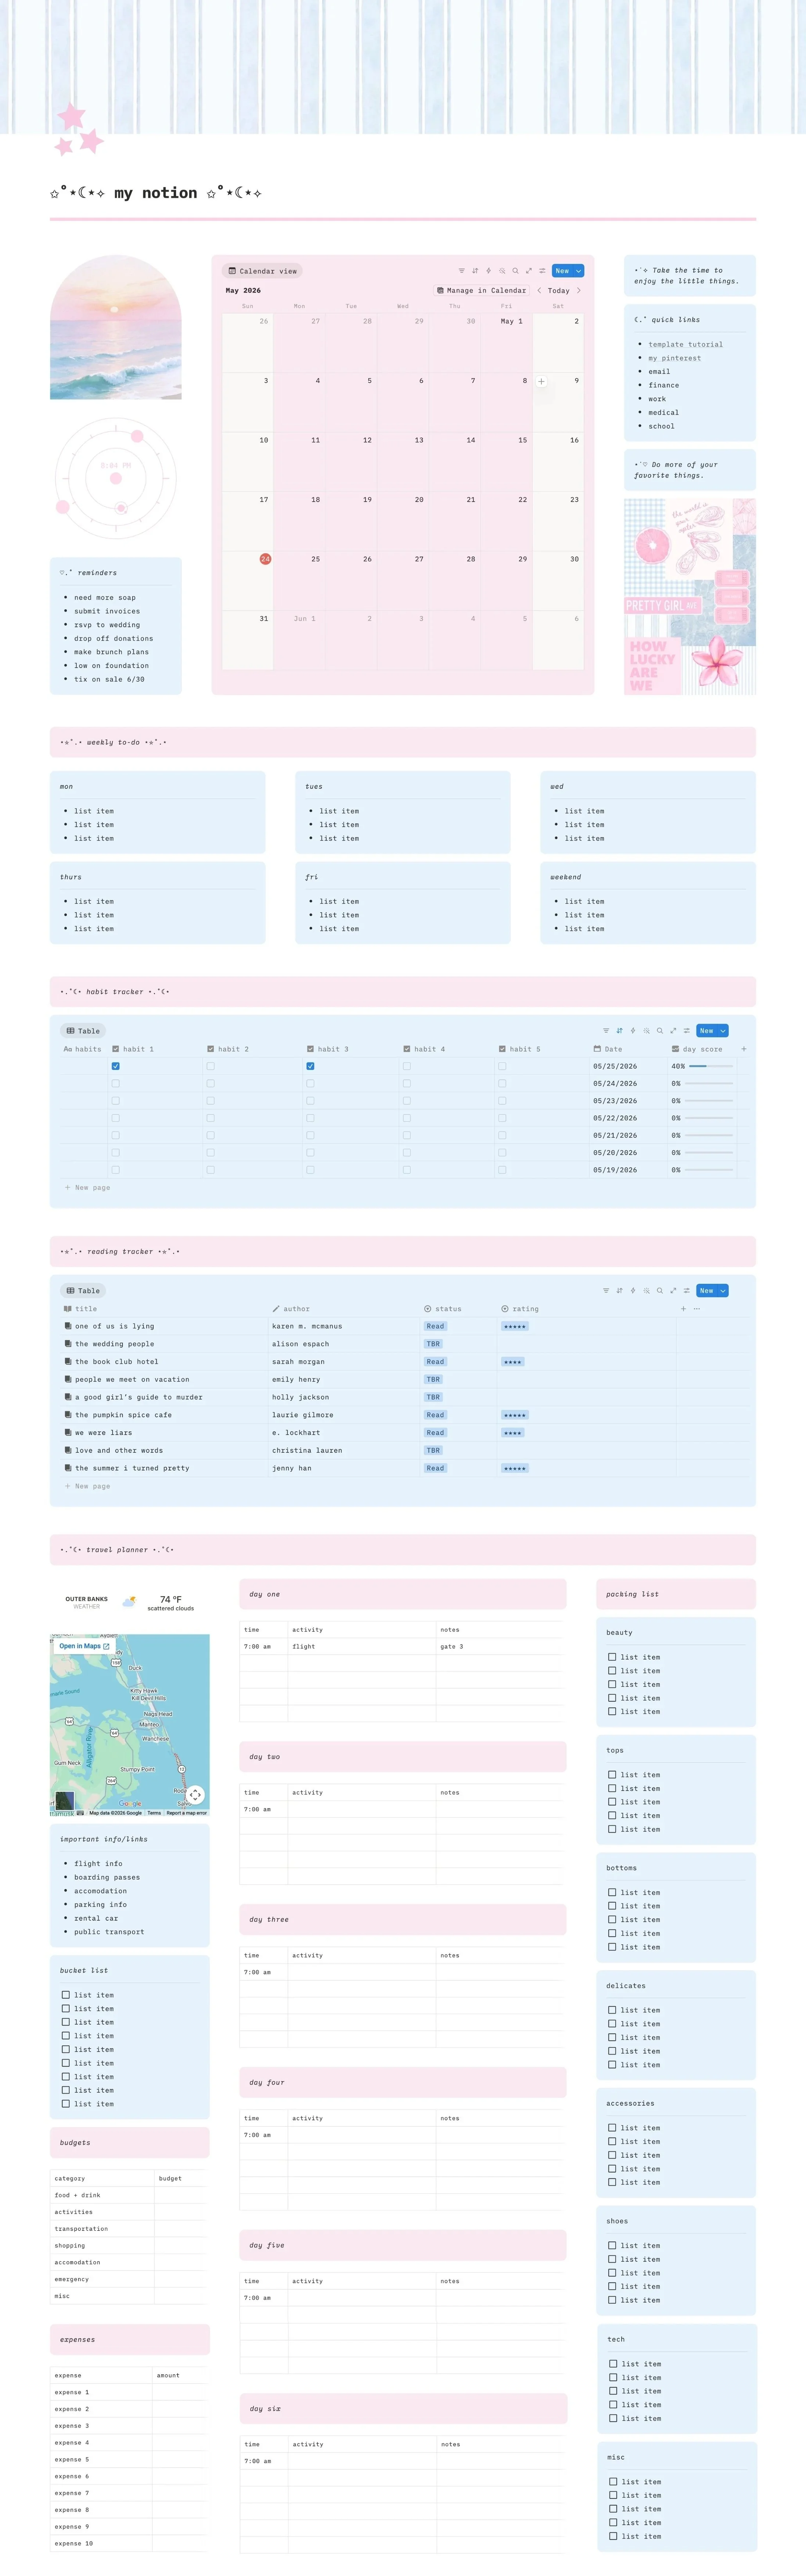This screenshot has width=806, height=2576.
Task: Click sort icon in Calendar view toolbar
Action: [x=475, y=271]
